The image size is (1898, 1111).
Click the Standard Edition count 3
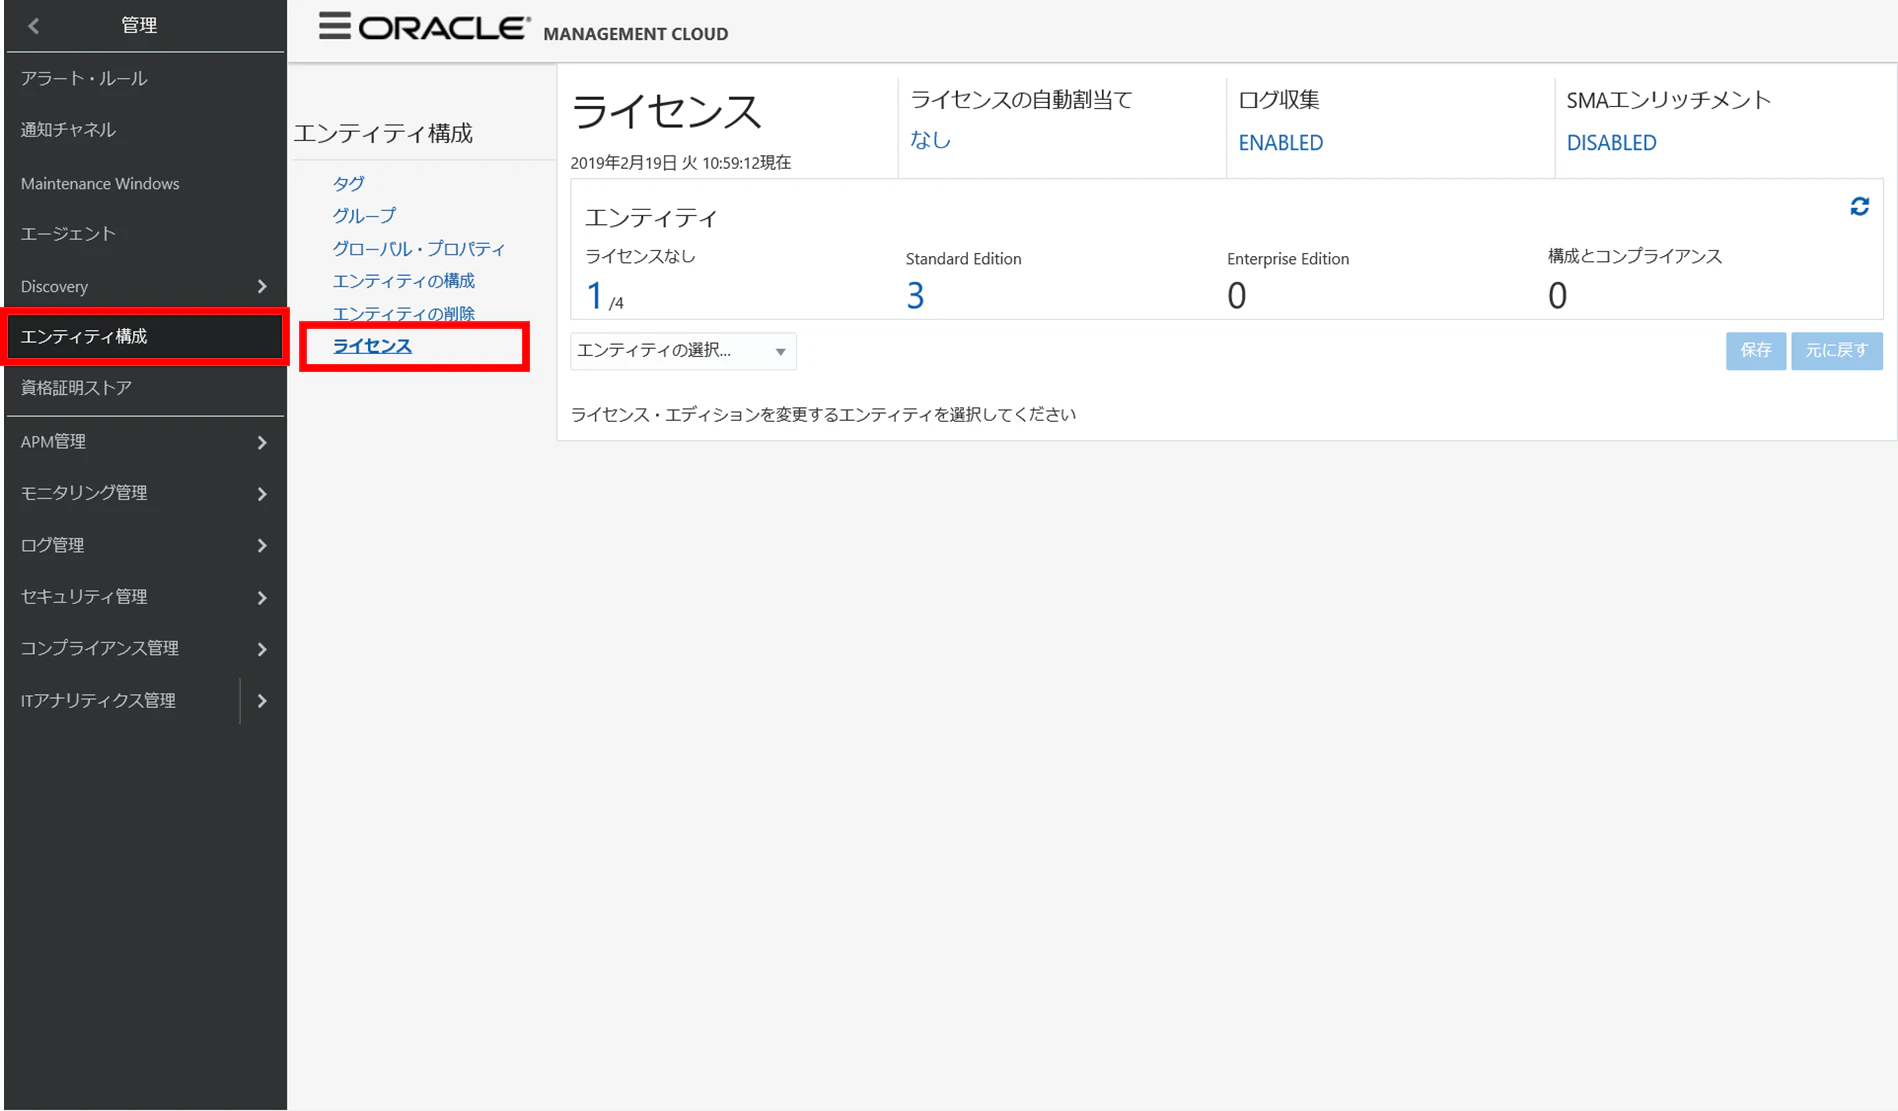pos(915,296)
